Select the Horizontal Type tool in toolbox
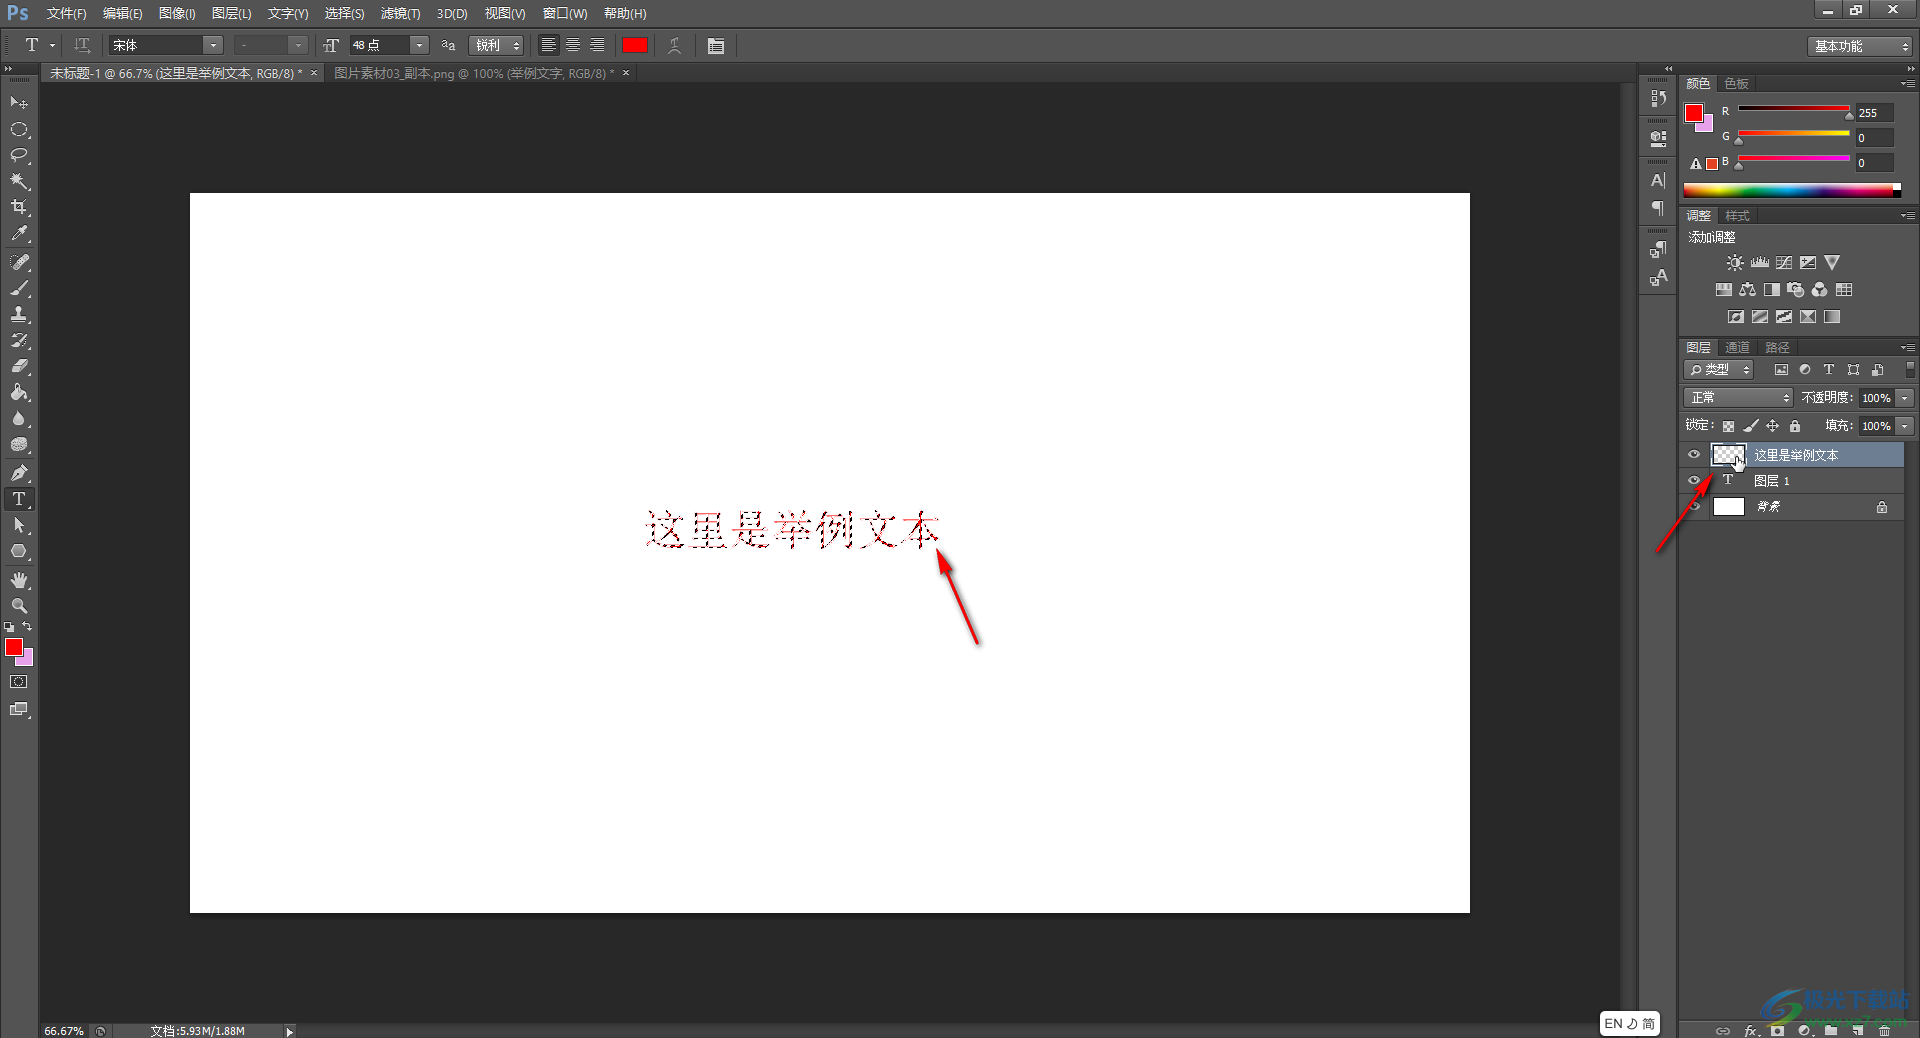Screen dimensions: 1920x1038 click(x=19, y=499)
